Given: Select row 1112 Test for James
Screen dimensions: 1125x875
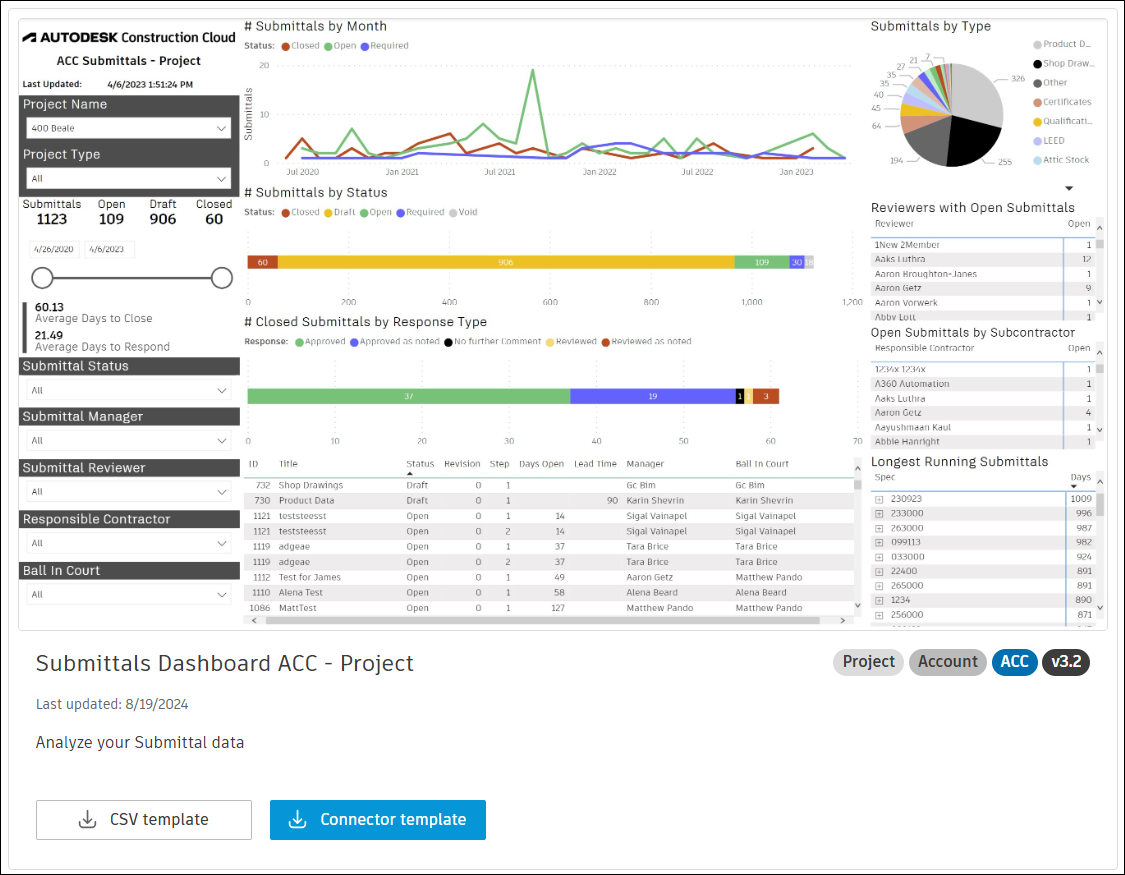Looking at the screenshot, I should 549,577.
